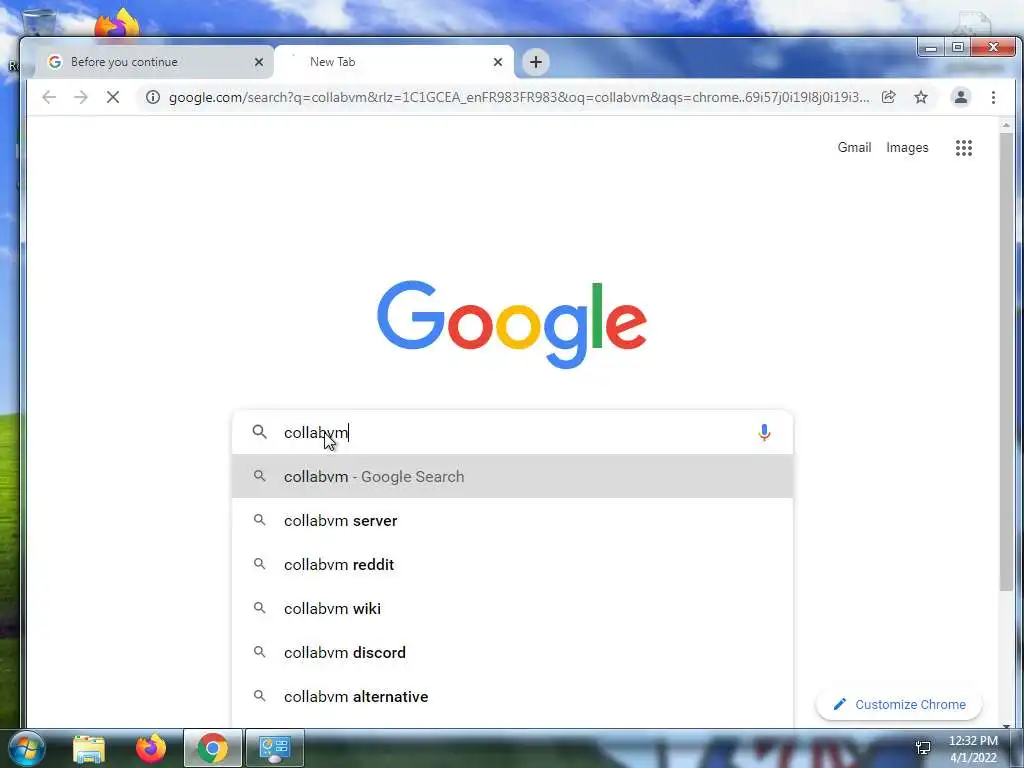Click scrollbar up arrow
The width and height of the screenshot is (1024, 768).
(x=1006, y=124)
